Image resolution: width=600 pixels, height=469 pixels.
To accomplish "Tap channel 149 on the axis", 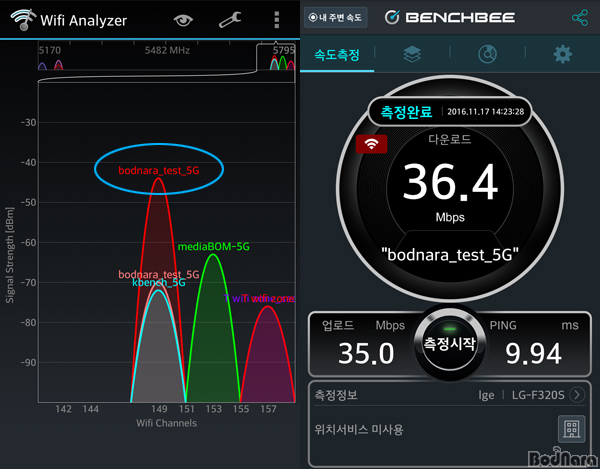I will (159, 409).
